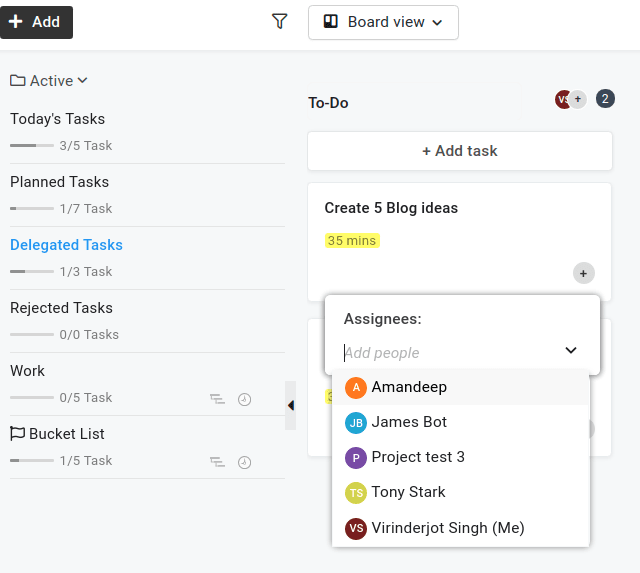
Task: Click the Add button
Action: point(36,22)
